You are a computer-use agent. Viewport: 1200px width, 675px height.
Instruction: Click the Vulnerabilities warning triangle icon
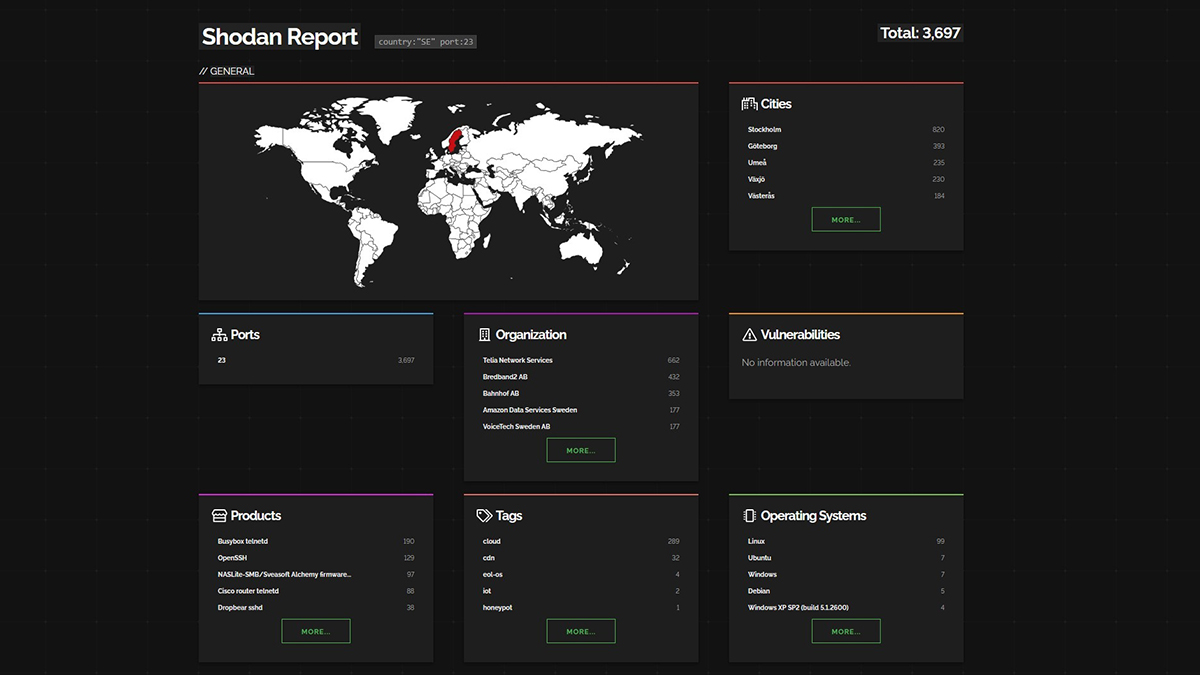(x=749, y=335)
